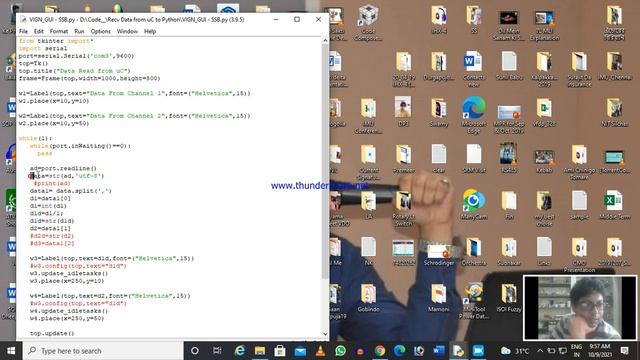Image resolution: width=640 pixels, height=360 pixels.
Task: Click the Type here to search box
Action: tap(102, 351)
